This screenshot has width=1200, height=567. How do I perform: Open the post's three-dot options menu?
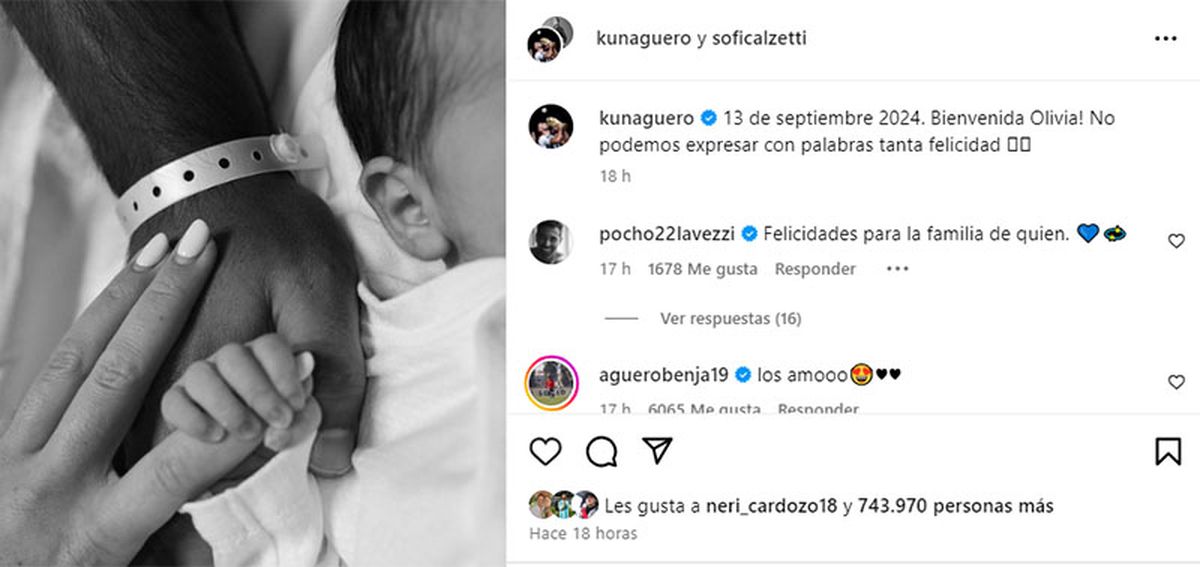pos(1165,39)
